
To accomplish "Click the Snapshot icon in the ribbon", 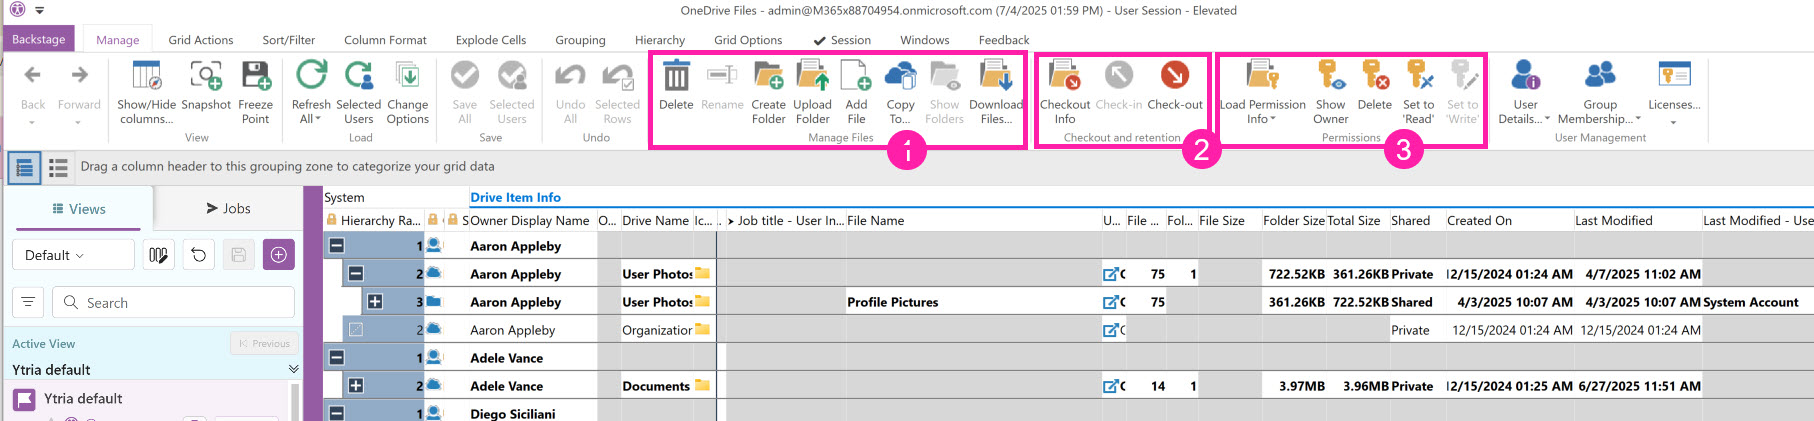I will 206,78.
